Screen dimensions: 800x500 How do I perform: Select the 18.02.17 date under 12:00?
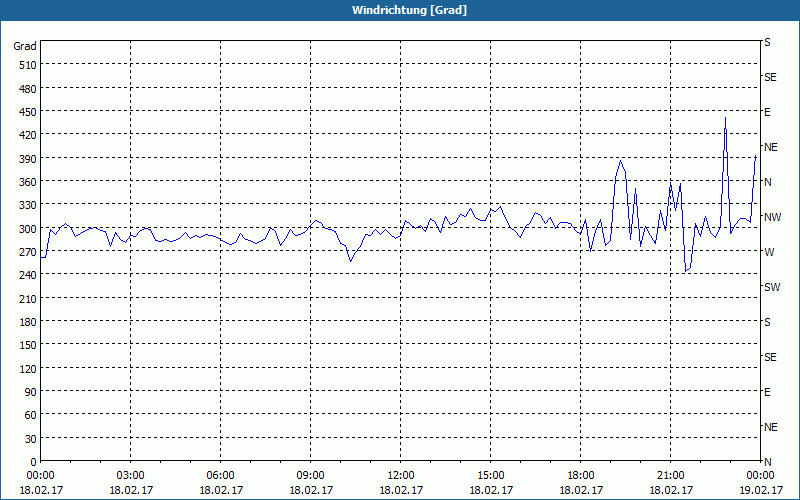pos(401,490)
